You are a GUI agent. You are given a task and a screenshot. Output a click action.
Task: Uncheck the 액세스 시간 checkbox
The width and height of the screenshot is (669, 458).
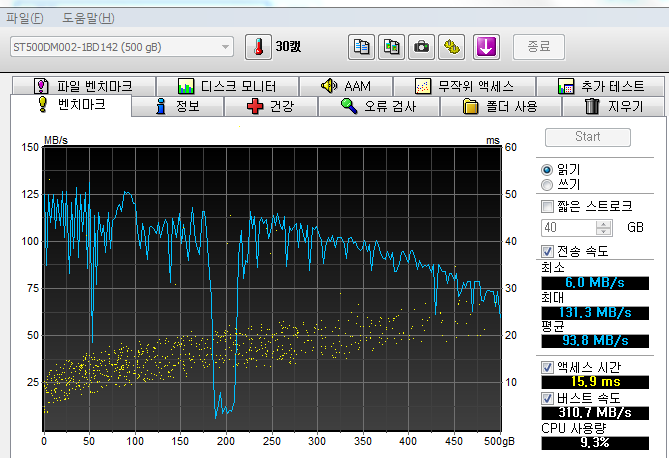[547, 367]
